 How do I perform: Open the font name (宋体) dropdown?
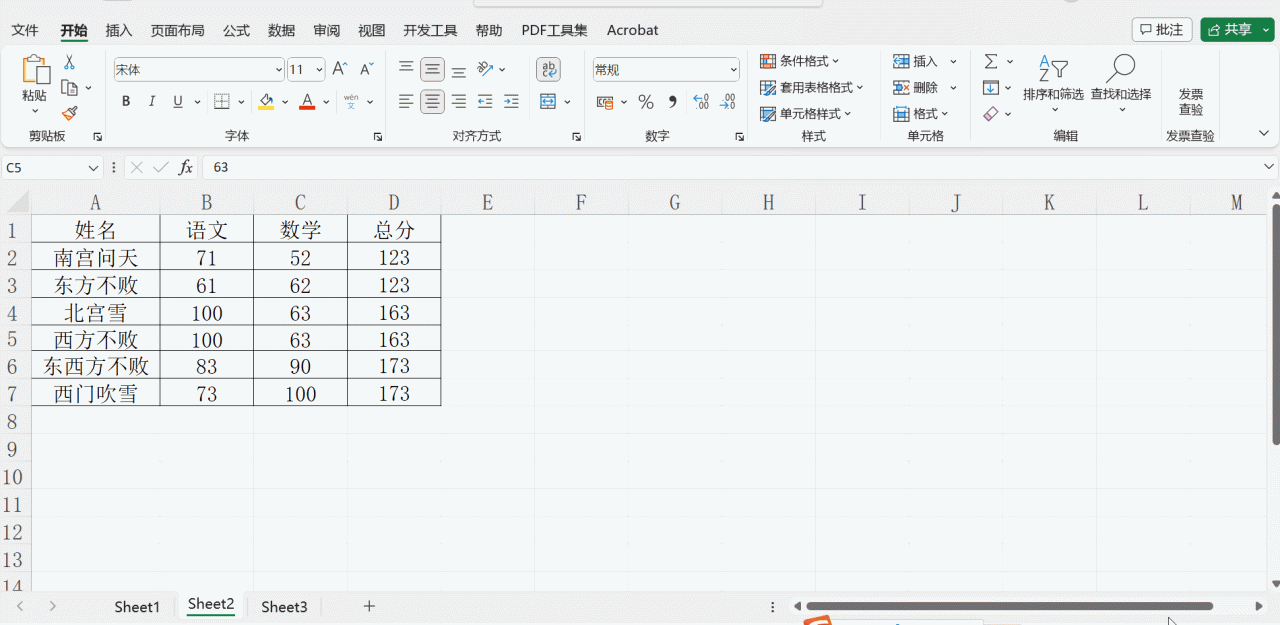(278, 70)
